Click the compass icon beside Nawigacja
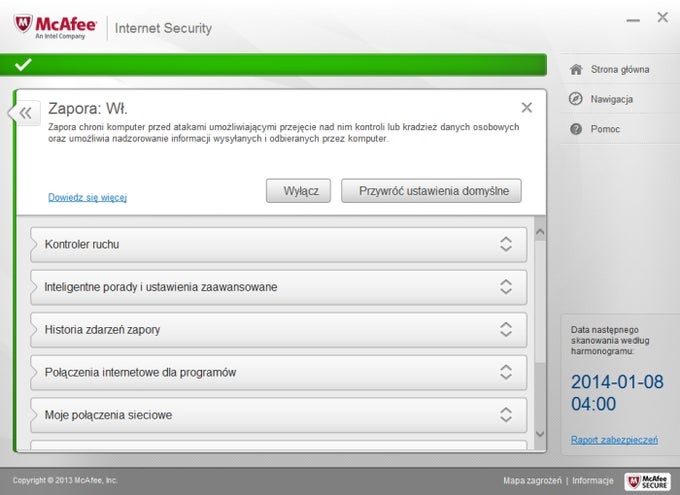The height and width of the screenshot is (495, 680). pos(575,99)
